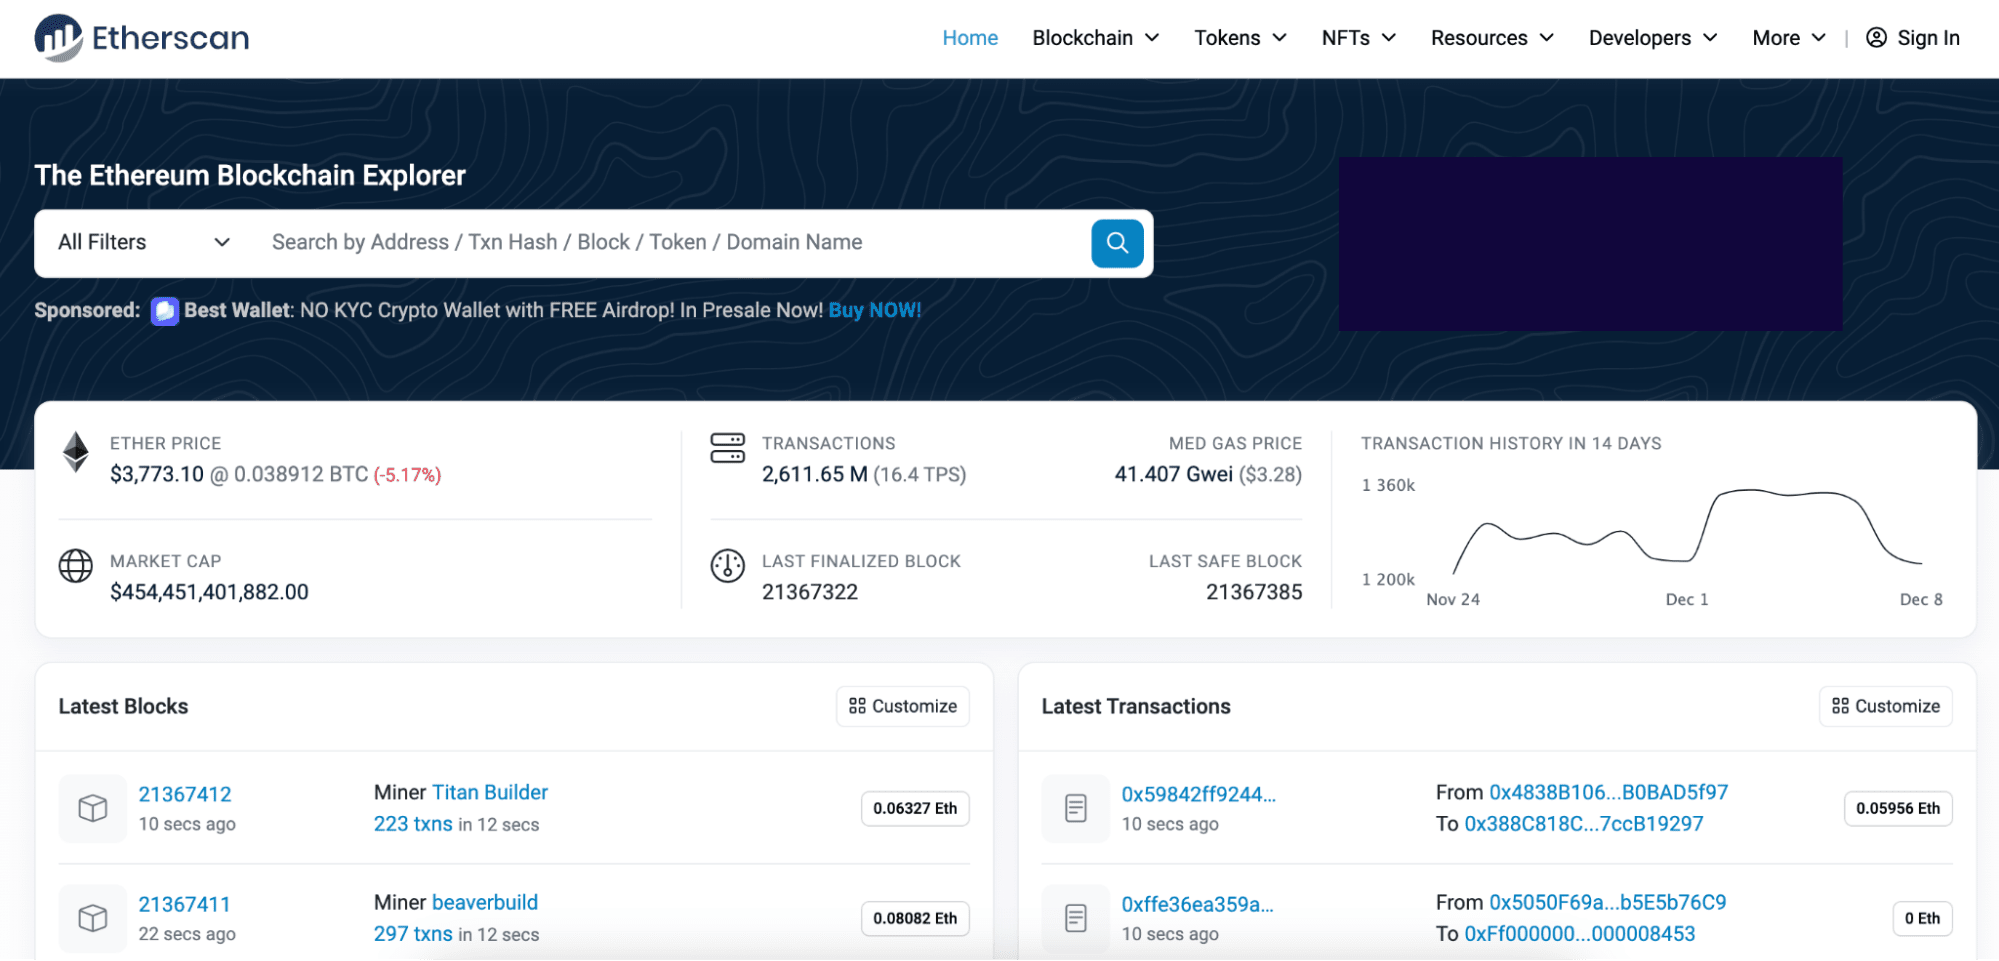The image size is (1999, 961).
Task: Open recipient address 0x388C818C...7ccB19297
Action: (x=1584, y=824)
